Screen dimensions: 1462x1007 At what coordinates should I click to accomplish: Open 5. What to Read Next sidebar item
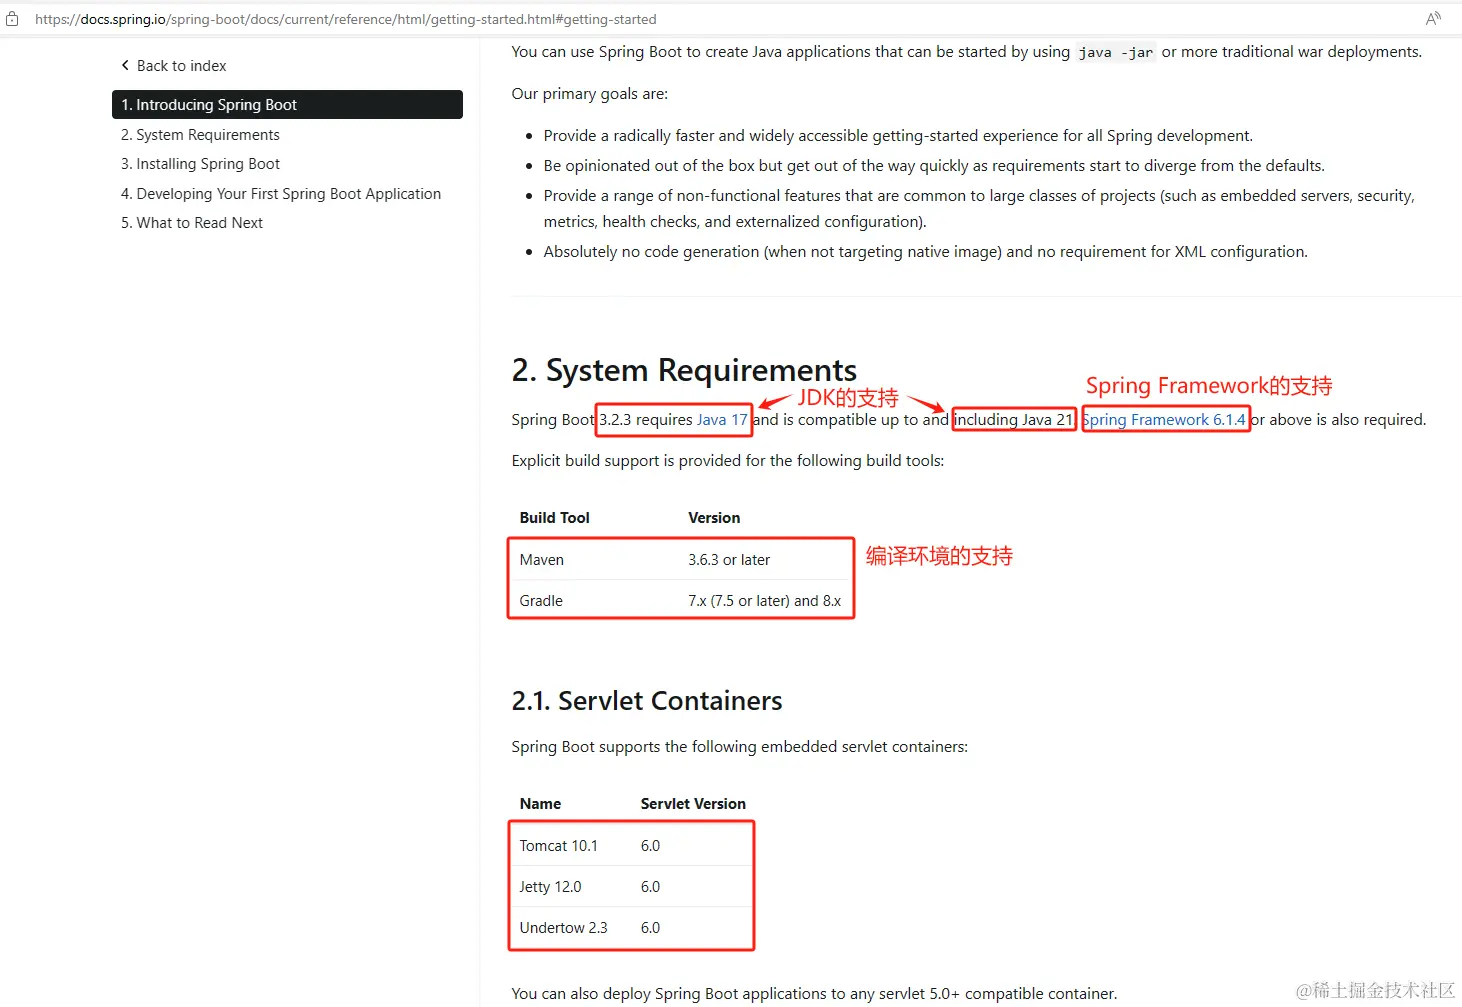click(x=192, y=223)
